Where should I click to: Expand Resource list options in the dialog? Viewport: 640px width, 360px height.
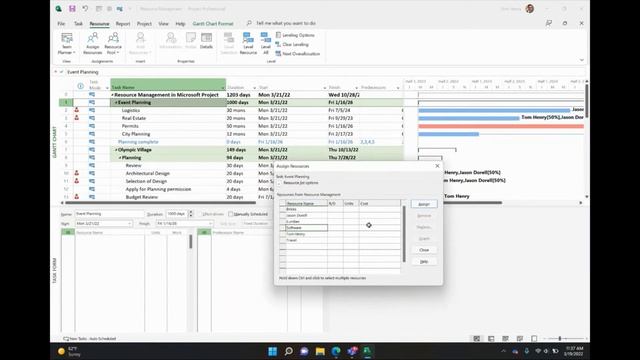coord(280,183)
